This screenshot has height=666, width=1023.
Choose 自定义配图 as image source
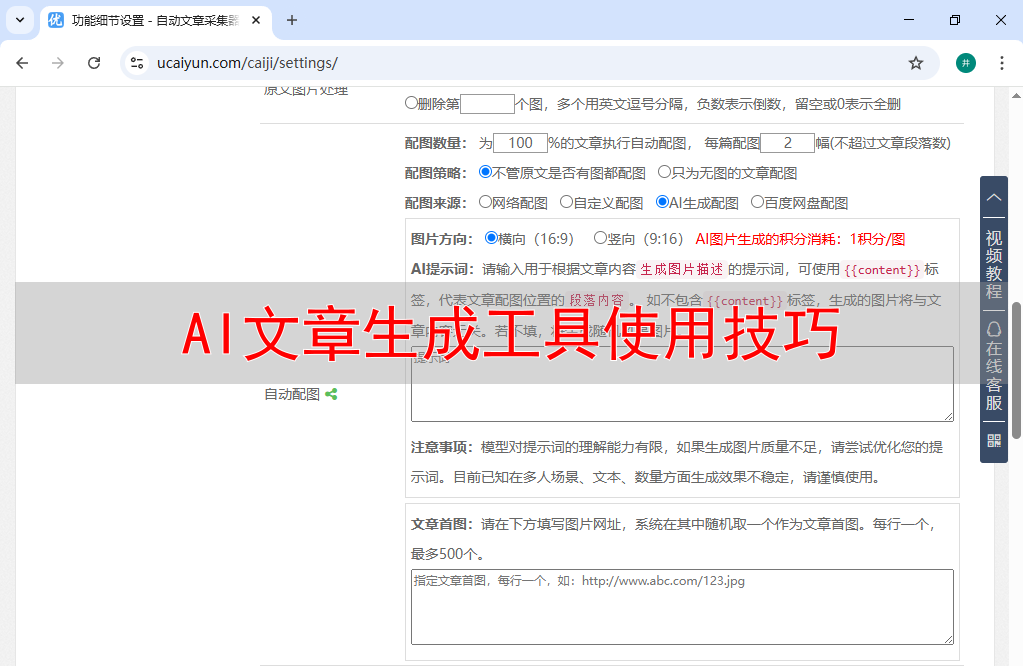tap(566, 202)
